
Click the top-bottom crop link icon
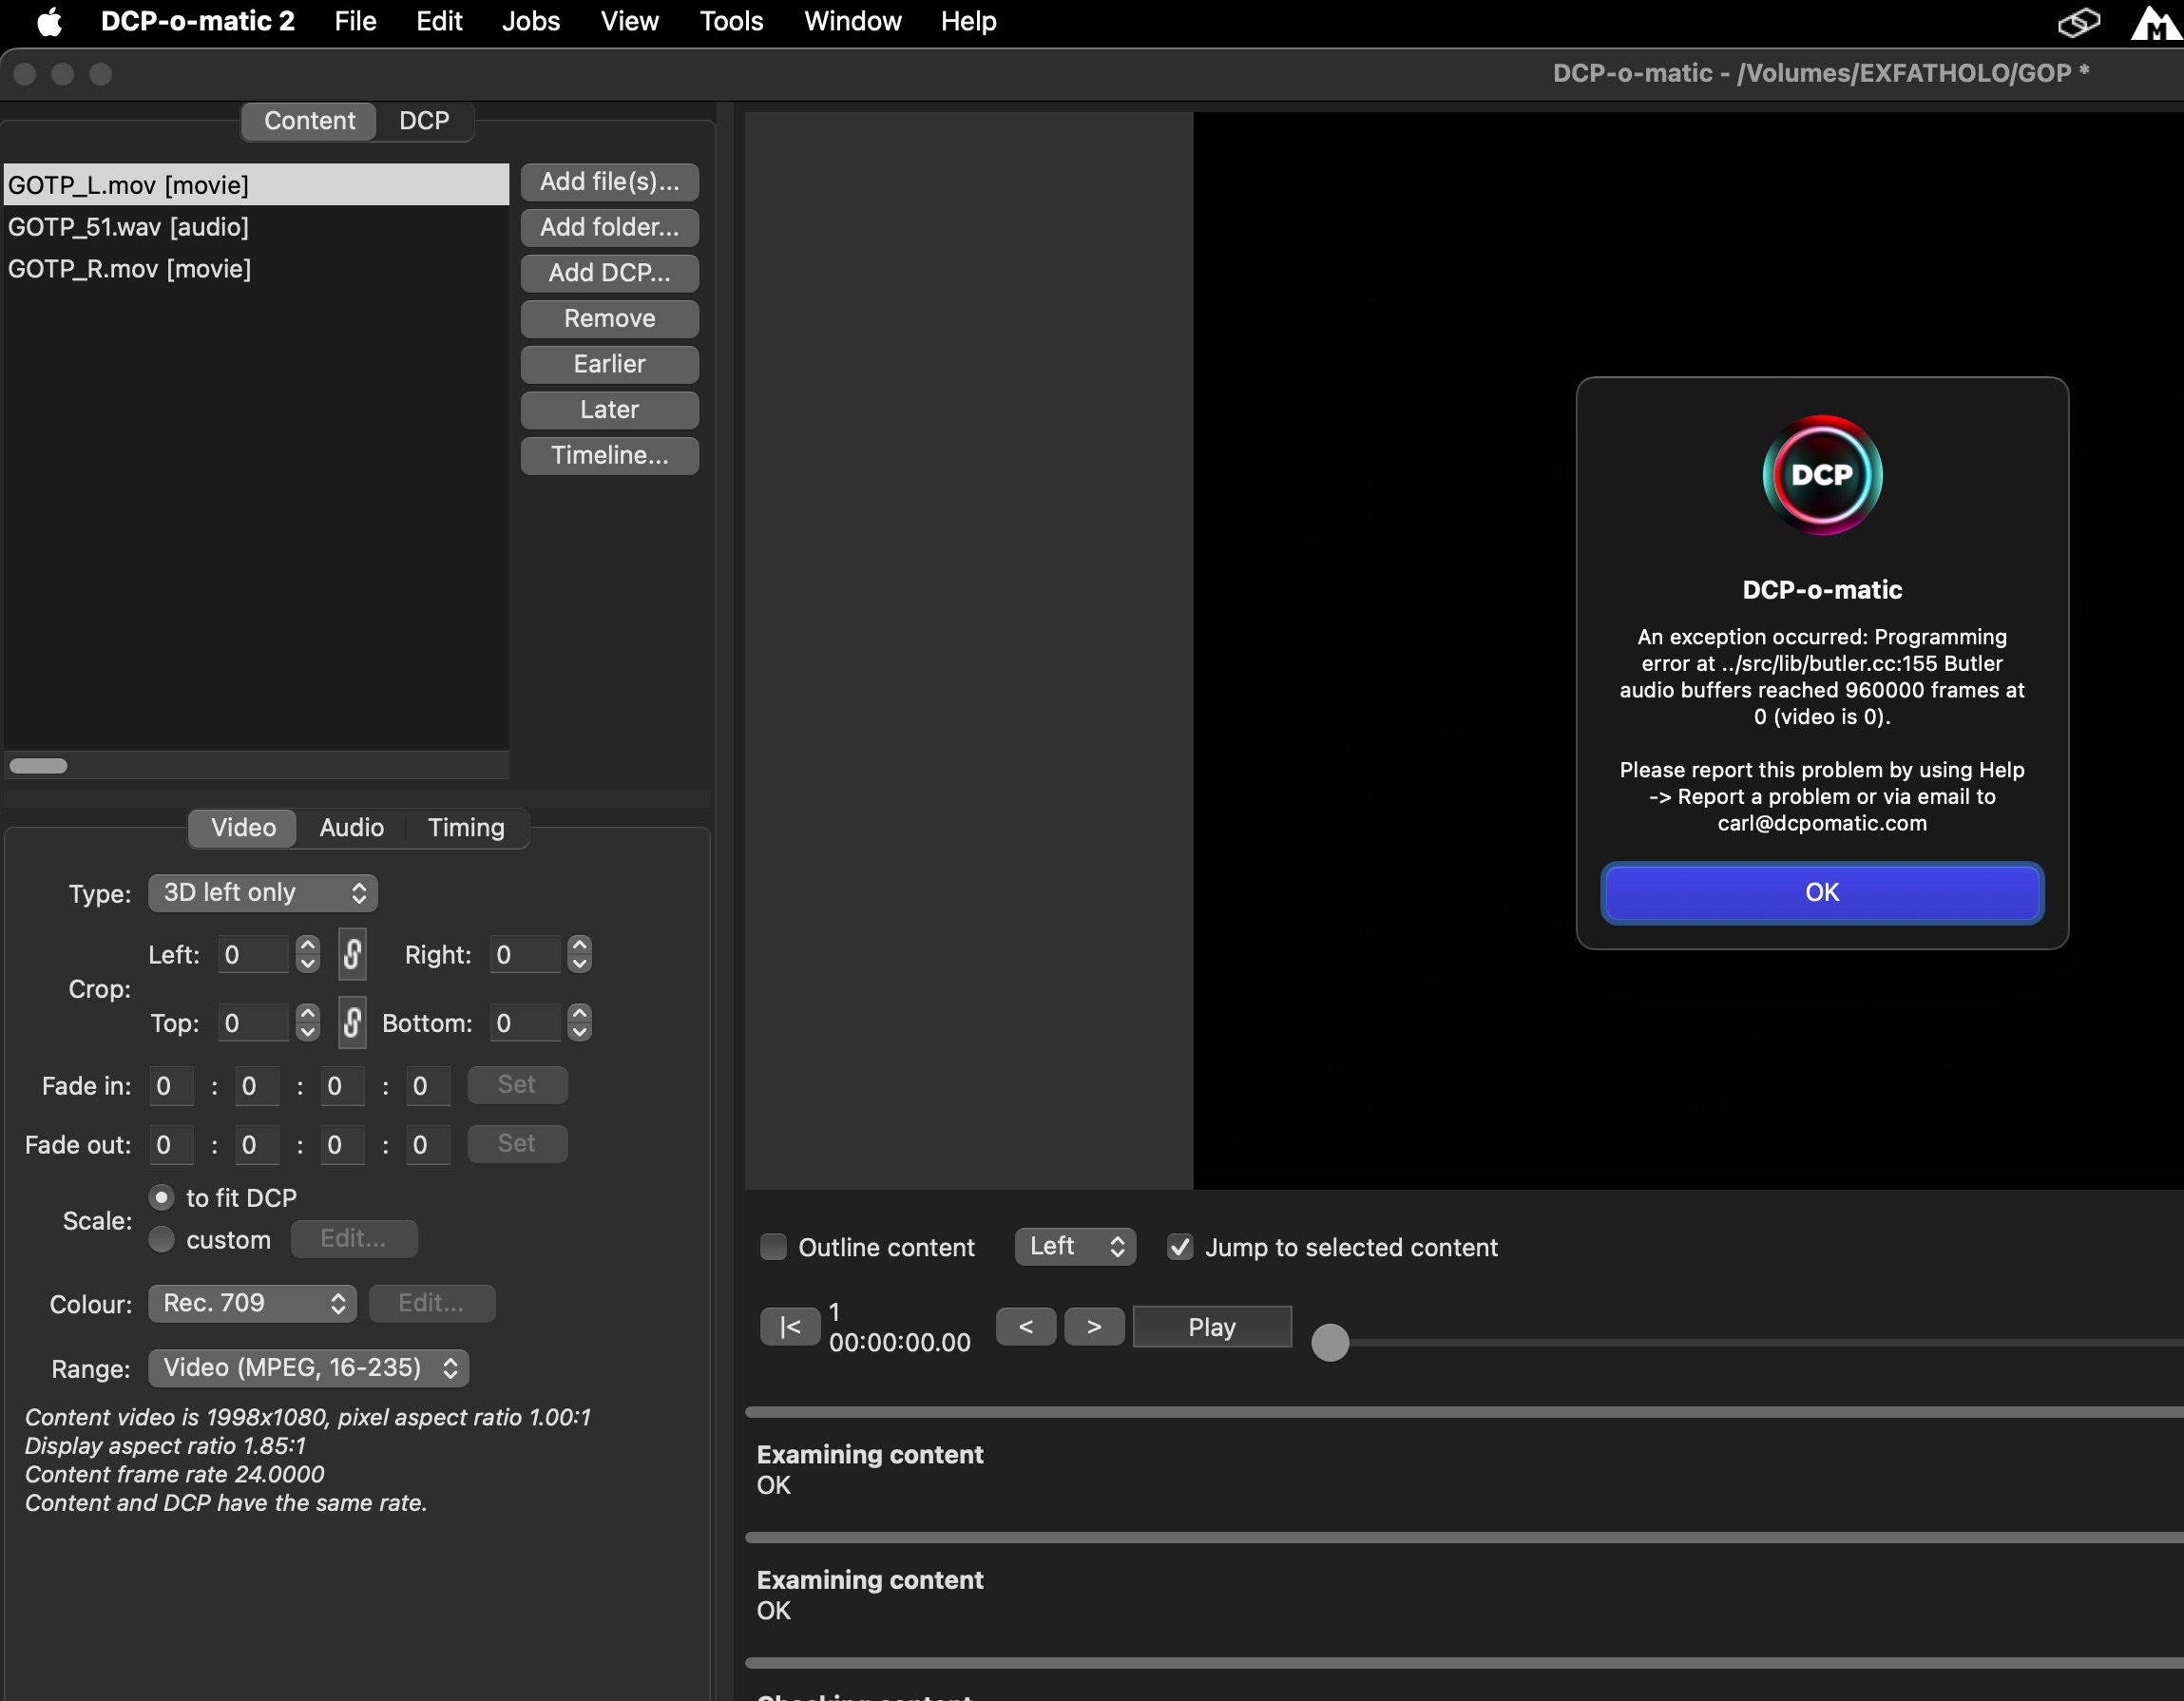(352, 1022)
